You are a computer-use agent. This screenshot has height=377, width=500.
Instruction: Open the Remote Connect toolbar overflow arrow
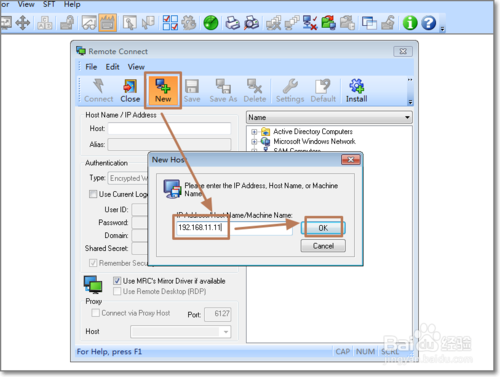click(x=410, y=102)
